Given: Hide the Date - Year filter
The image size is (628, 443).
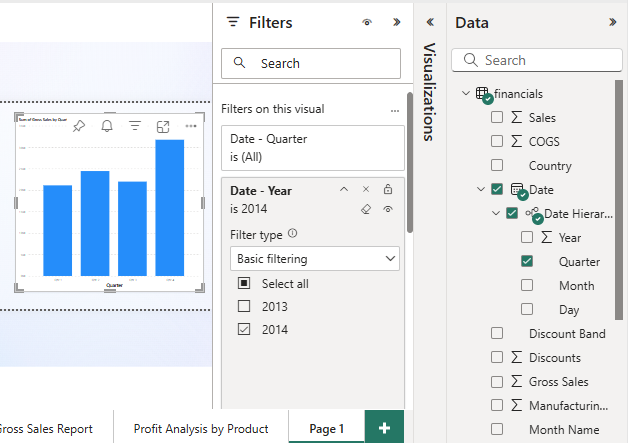Looking at the screenshot, I should [388, 209].
